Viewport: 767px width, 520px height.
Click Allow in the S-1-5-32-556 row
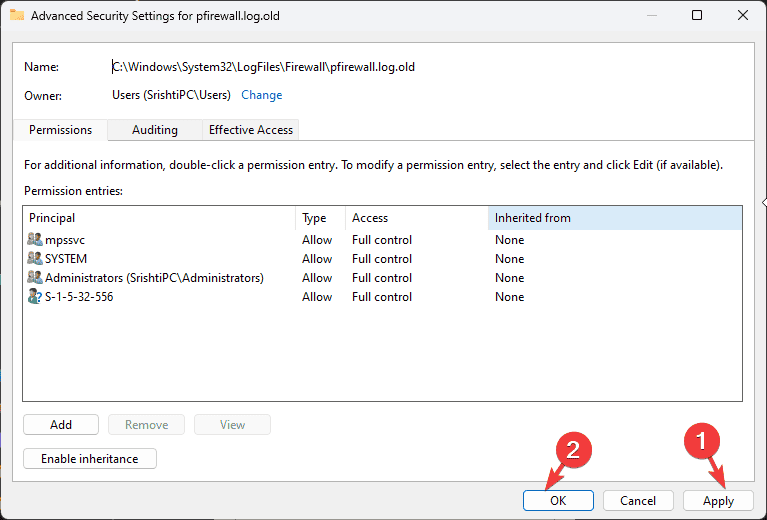[x=317, y=296]
